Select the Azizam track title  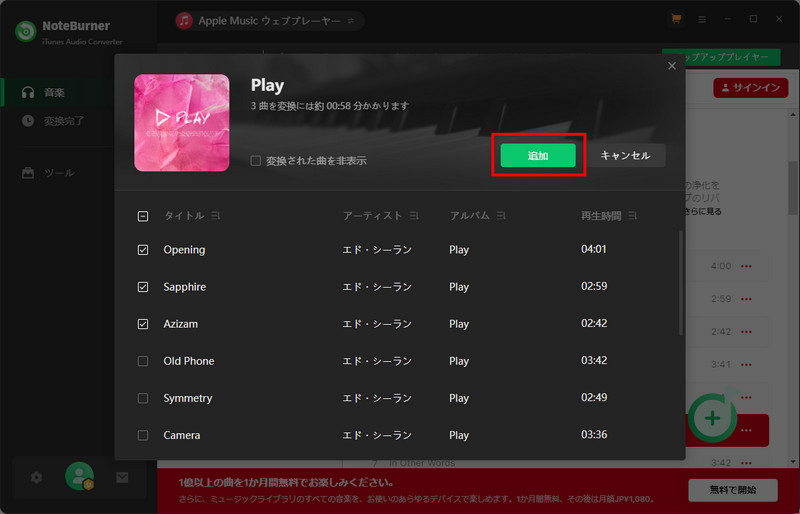tap(181, 324)
